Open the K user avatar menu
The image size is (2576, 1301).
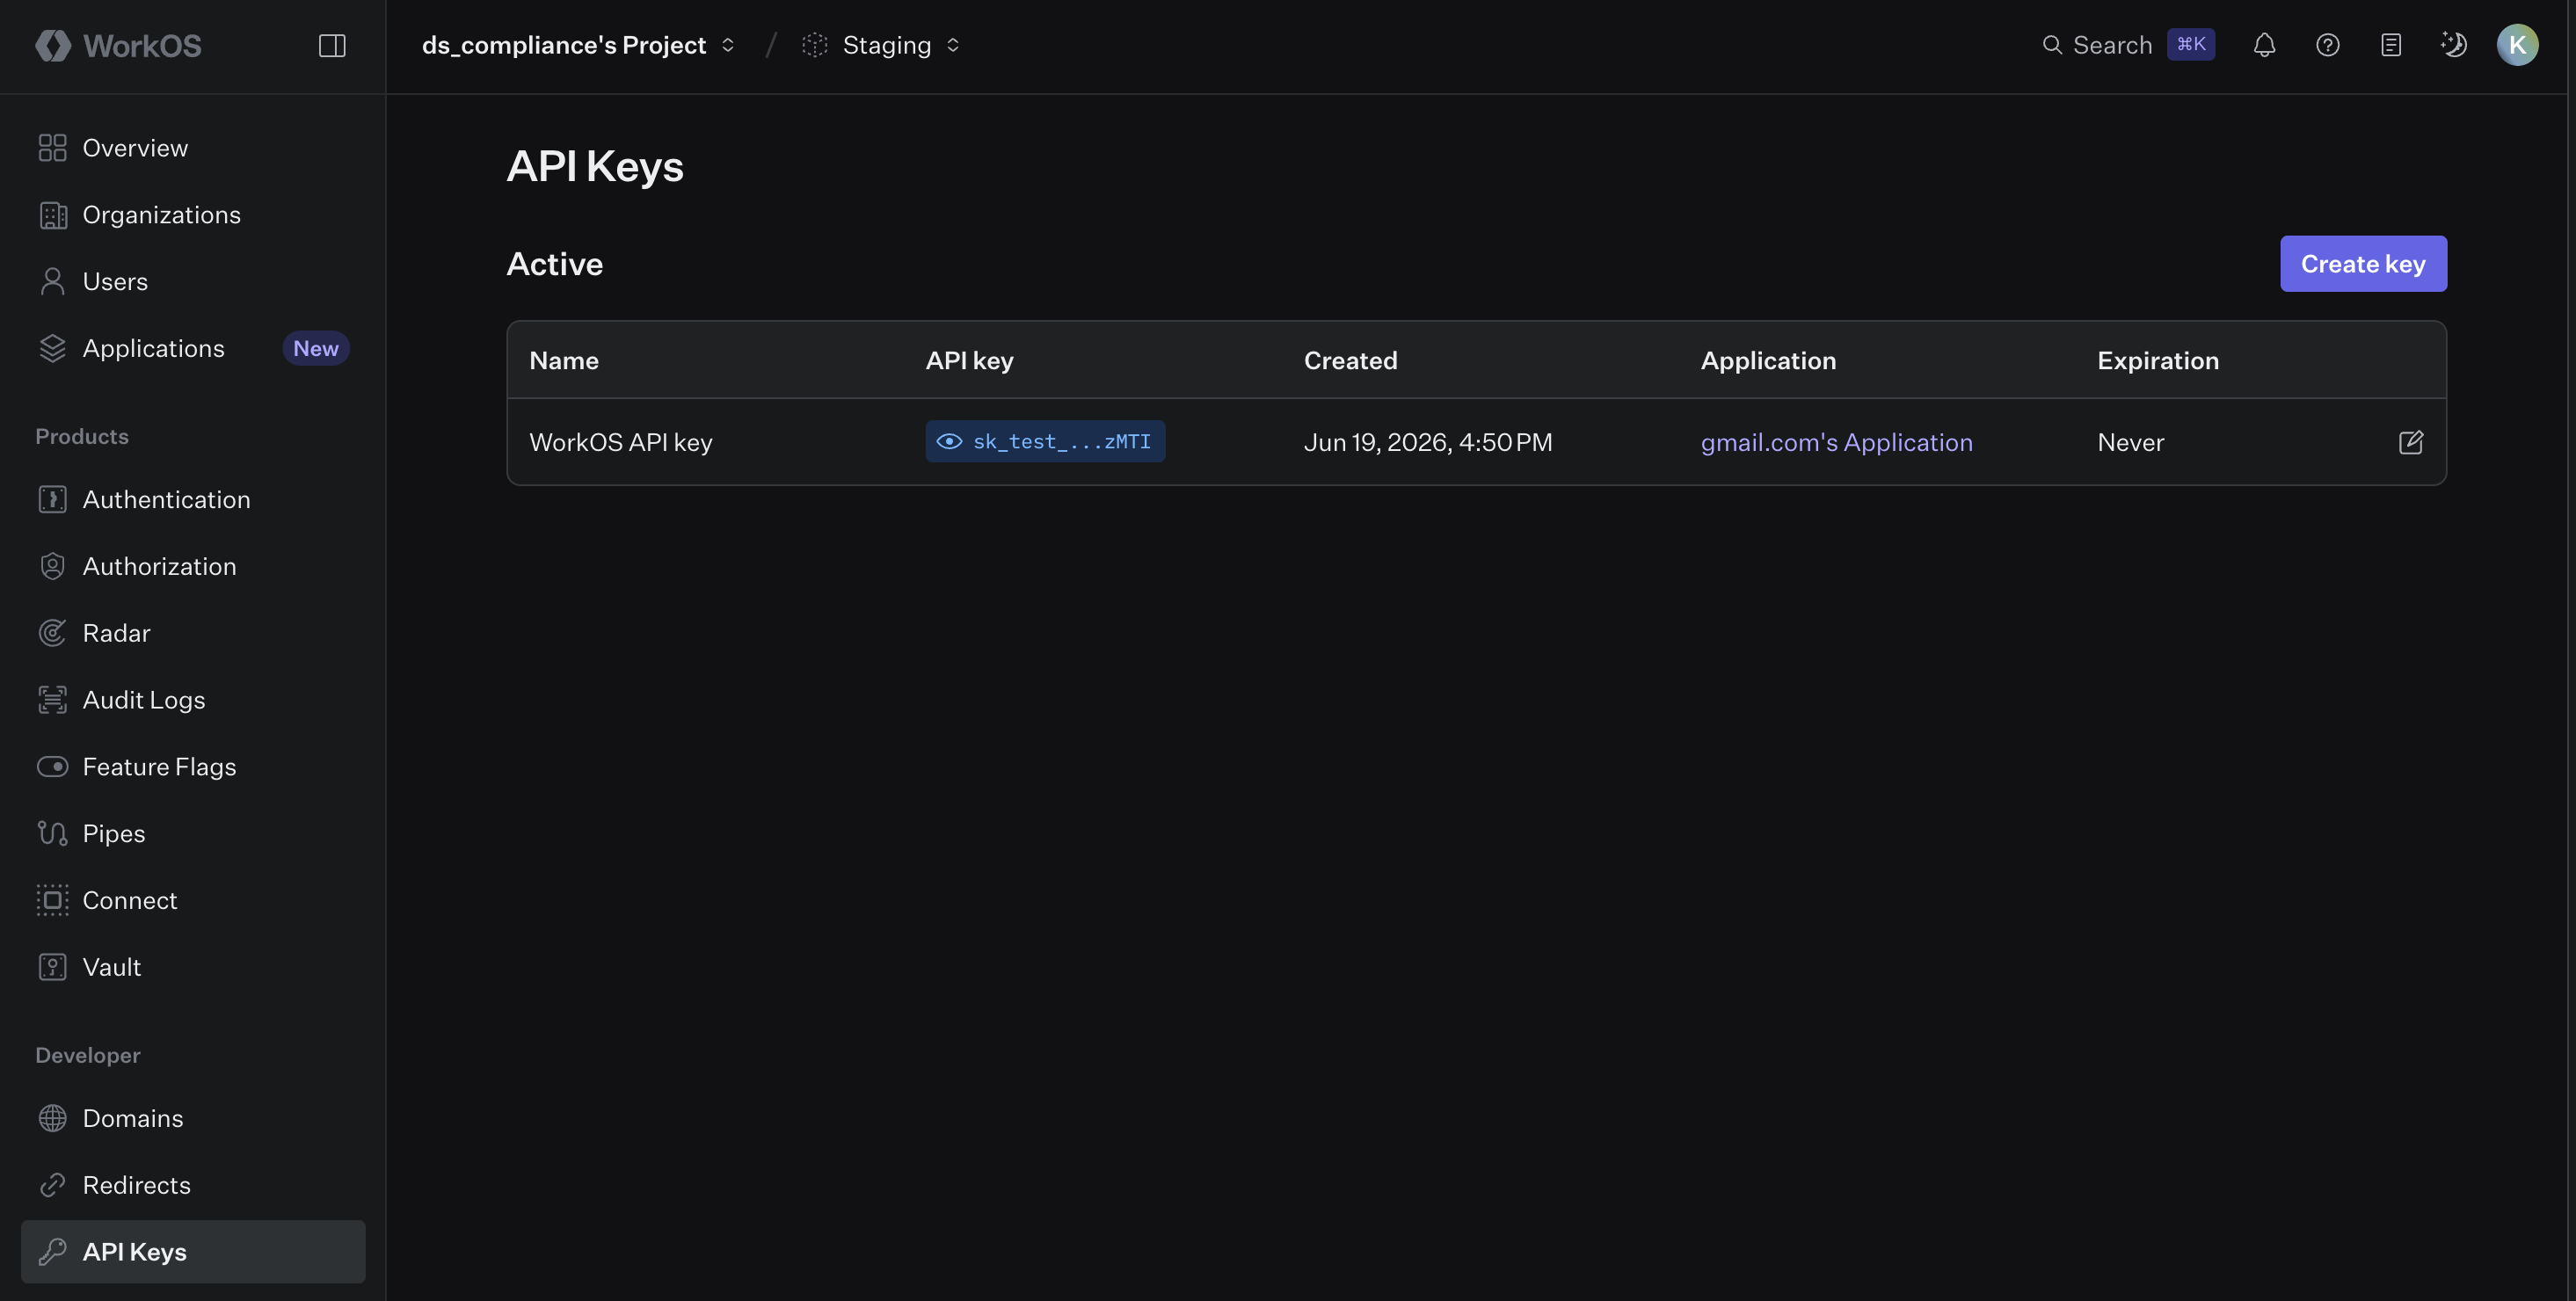tap(2517, 45)
